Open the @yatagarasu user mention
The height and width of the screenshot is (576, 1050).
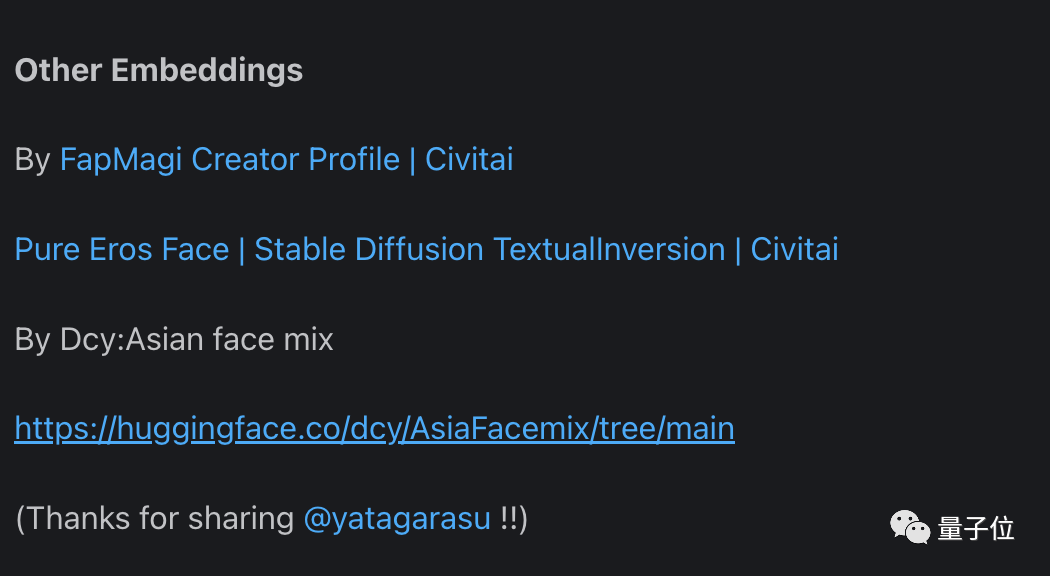(x=397, y=519)
